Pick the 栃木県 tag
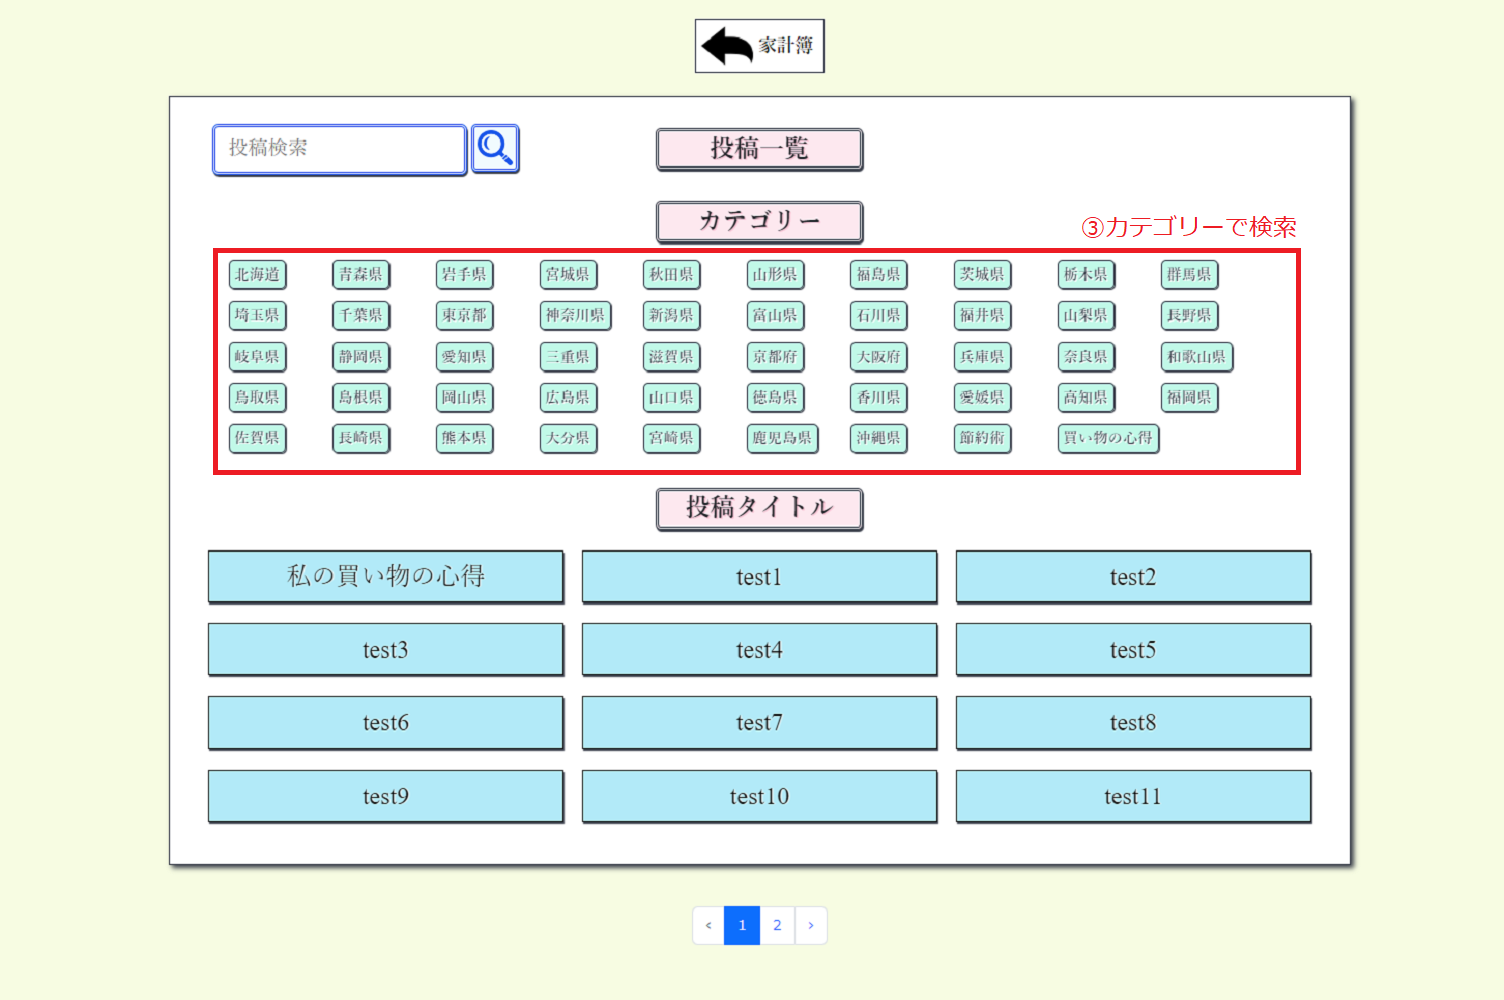The width and height of the screenshot is (1504, 1000). [x=1087, y=275]
